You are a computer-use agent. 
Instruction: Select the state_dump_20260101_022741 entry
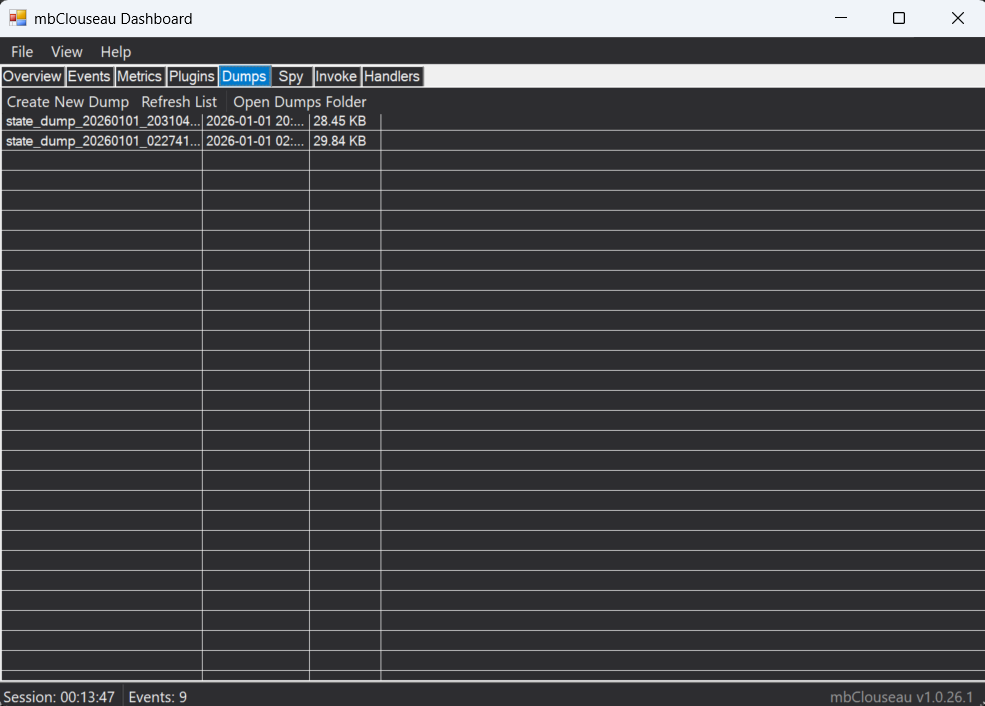point(100,140)
